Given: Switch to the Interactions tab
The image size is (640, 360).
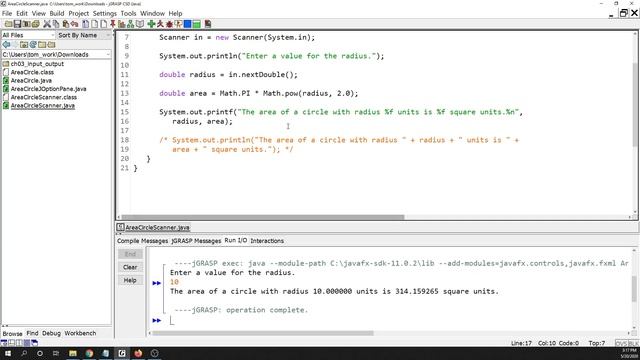Looking at the screenshot, I should pos(267,241).
